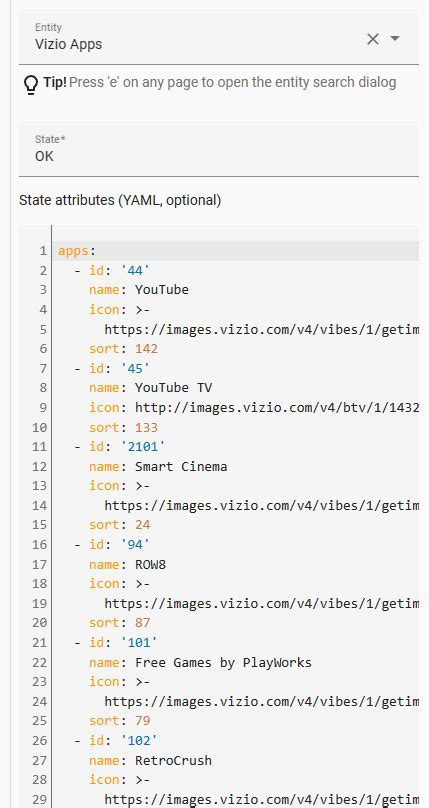Click the id value '2101'

click(143, 446)
